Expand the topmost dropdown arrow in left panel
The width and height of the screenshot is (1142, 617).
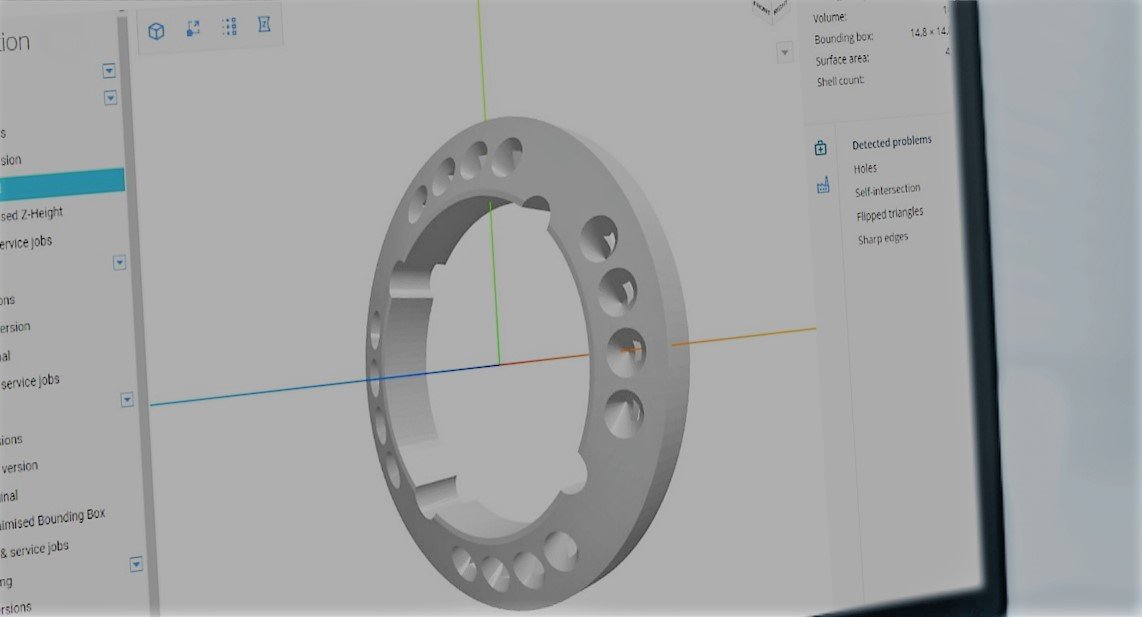[x=109, y=71]
